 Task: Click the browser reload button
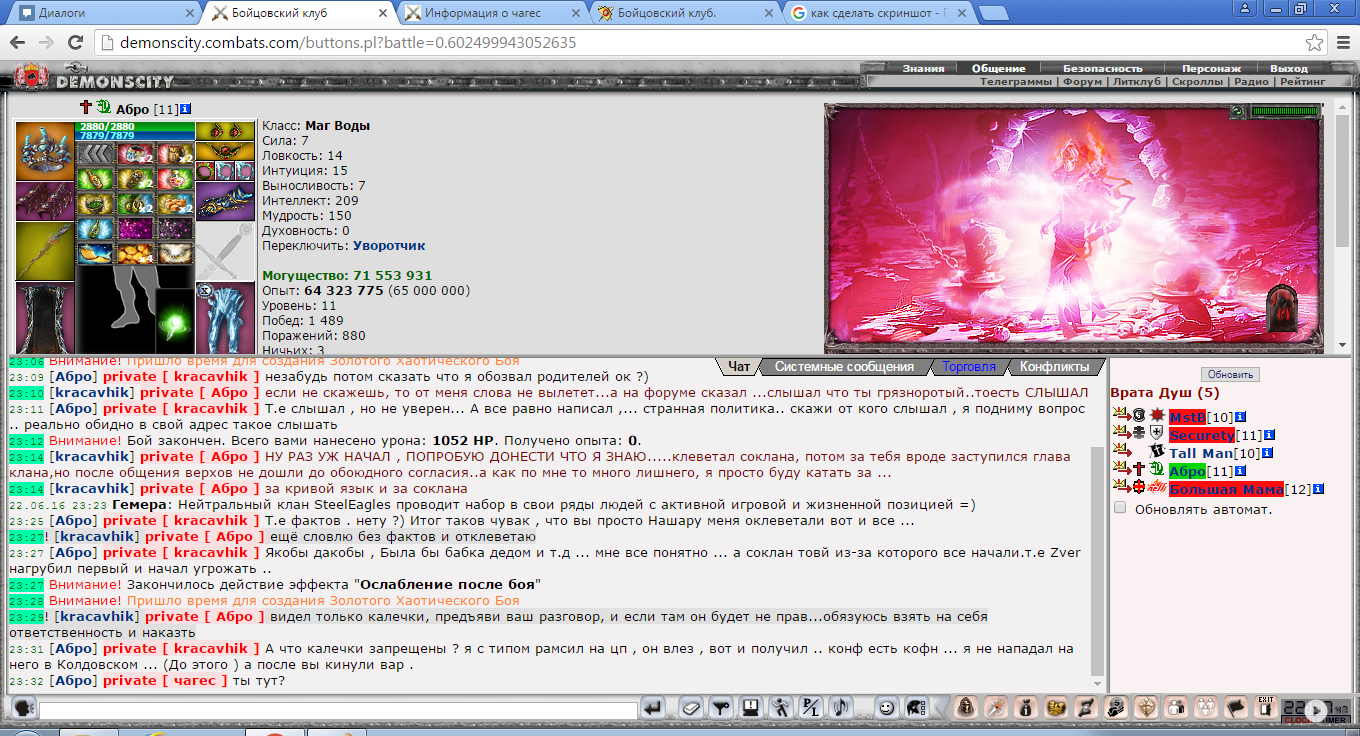click(75, 43)
